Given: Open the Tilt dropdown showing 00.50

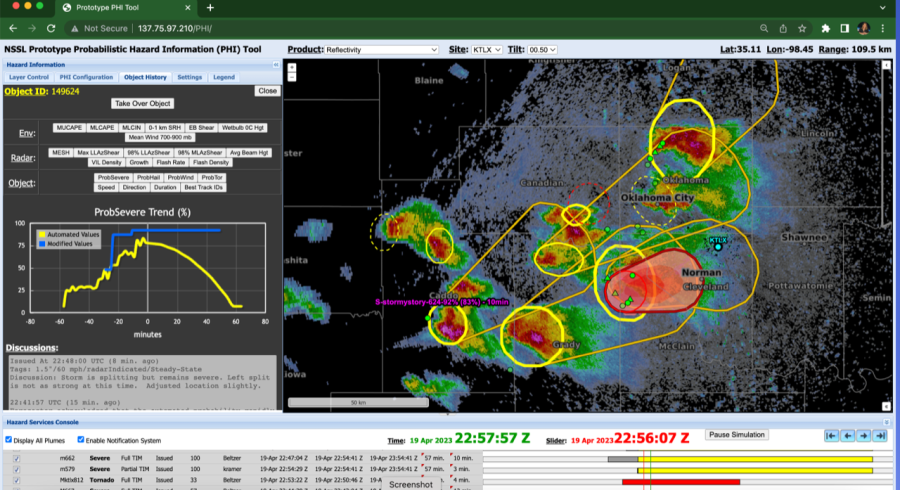Looking at the screenshot, I should point(541,49).
